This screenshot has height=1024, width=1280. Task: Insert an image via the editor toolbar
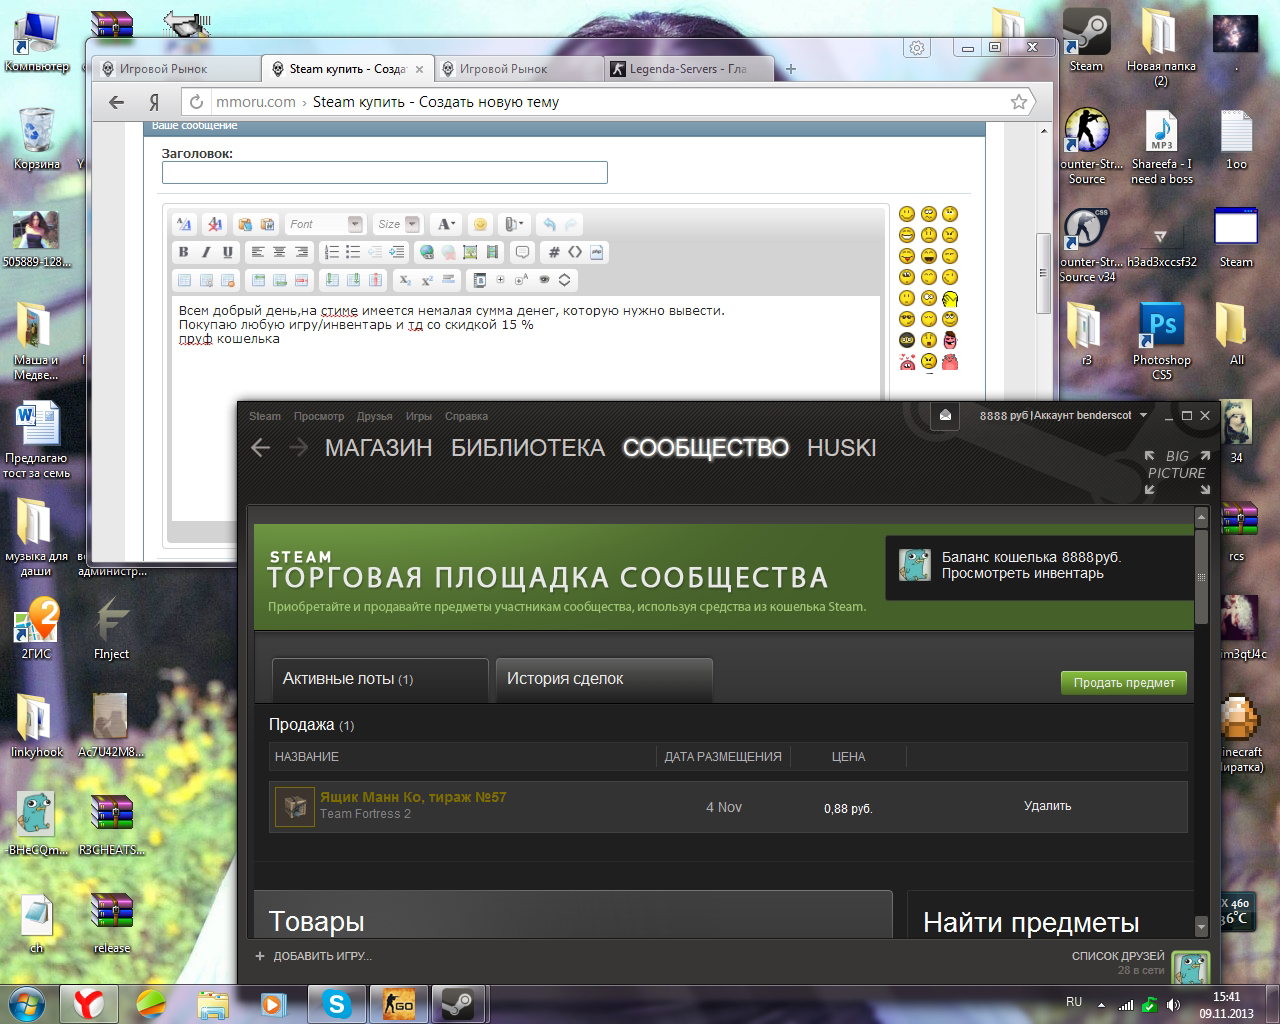[x=470, y=252]
